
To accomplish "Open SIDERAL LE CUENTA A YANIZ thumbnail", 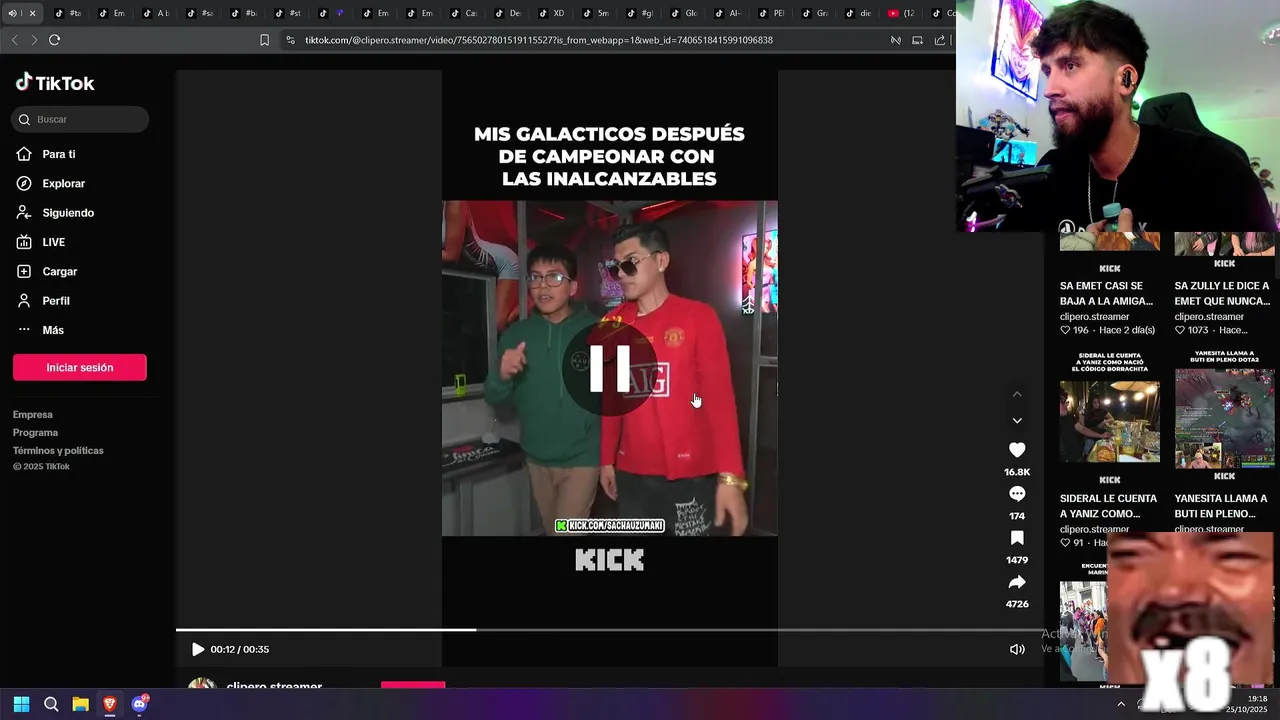I will pos(1110,422).
